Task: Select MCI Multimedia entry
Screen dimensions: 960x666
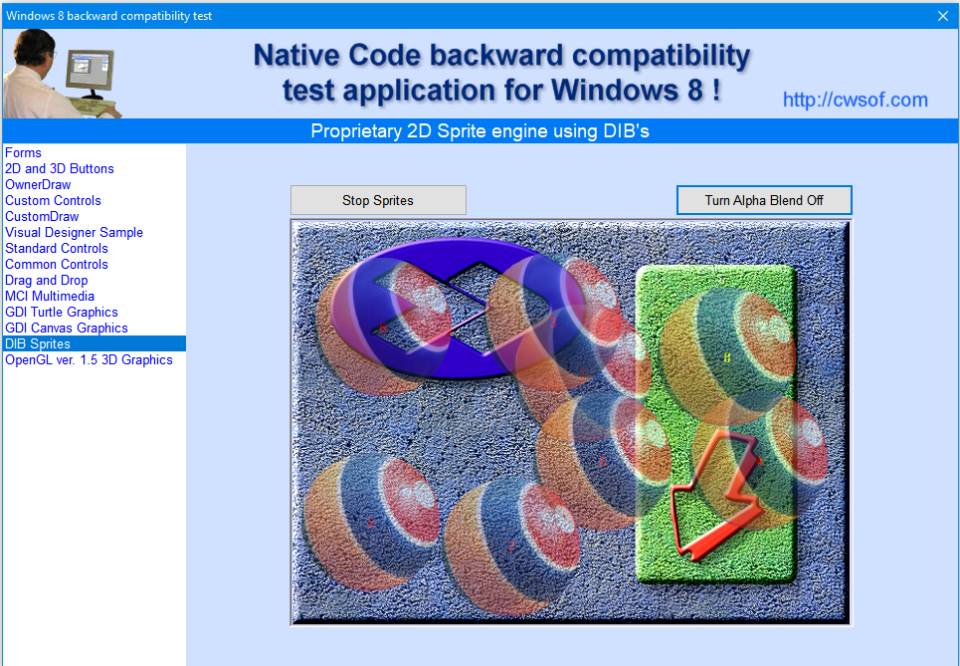Action: [50, 297]
